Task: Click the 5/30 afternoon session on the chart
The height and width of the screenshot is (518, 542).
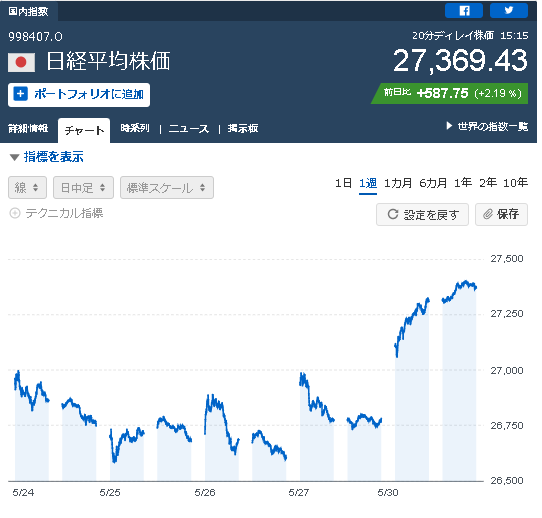Action: click(x=459, y=380)
